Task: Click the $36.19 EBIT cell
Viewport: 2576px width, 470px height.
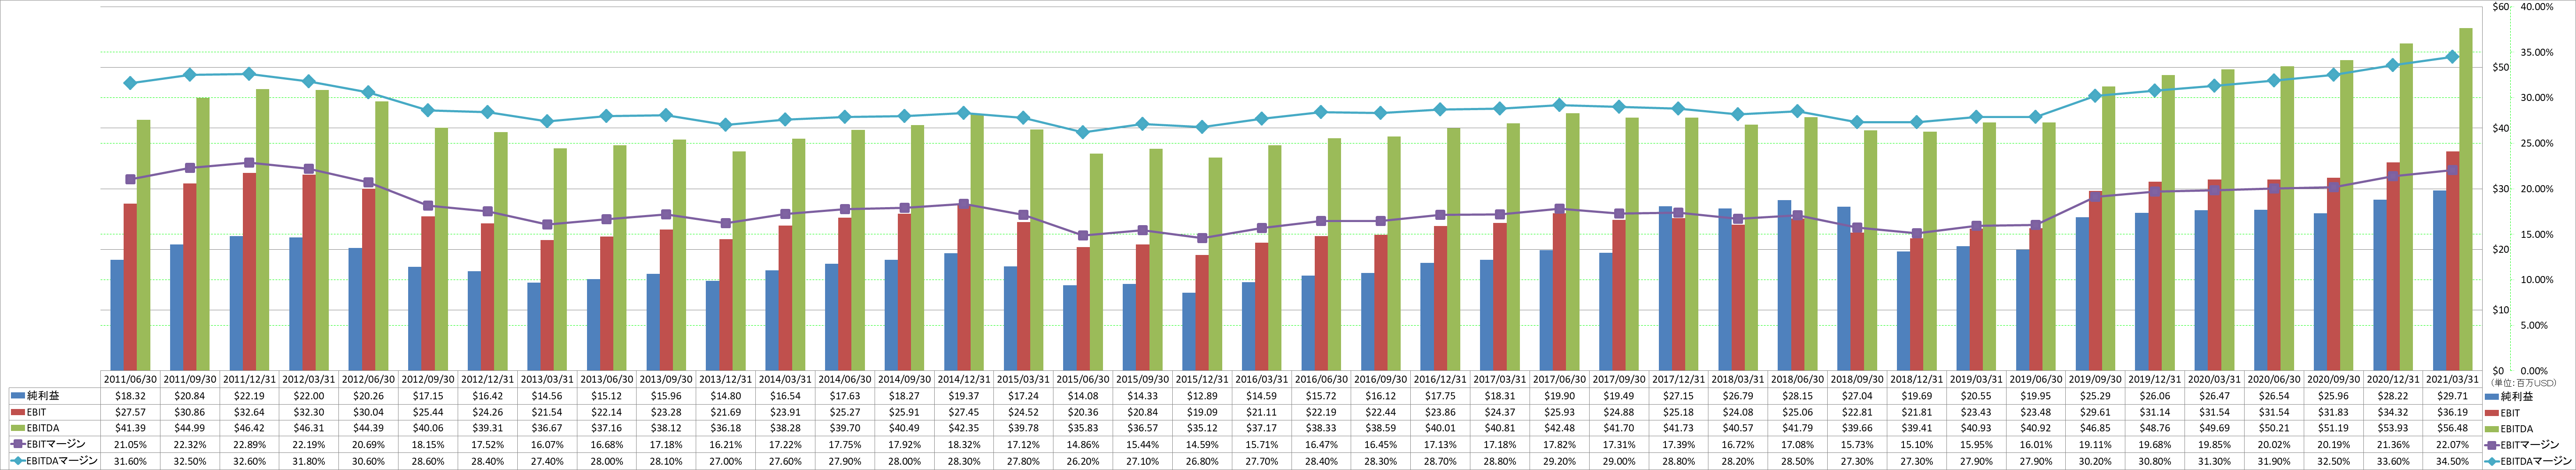Action: (x=2453, y=412)
